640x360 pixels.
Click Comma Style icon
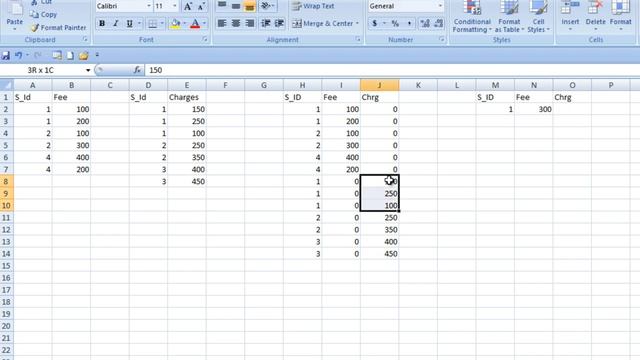(409, 23)
